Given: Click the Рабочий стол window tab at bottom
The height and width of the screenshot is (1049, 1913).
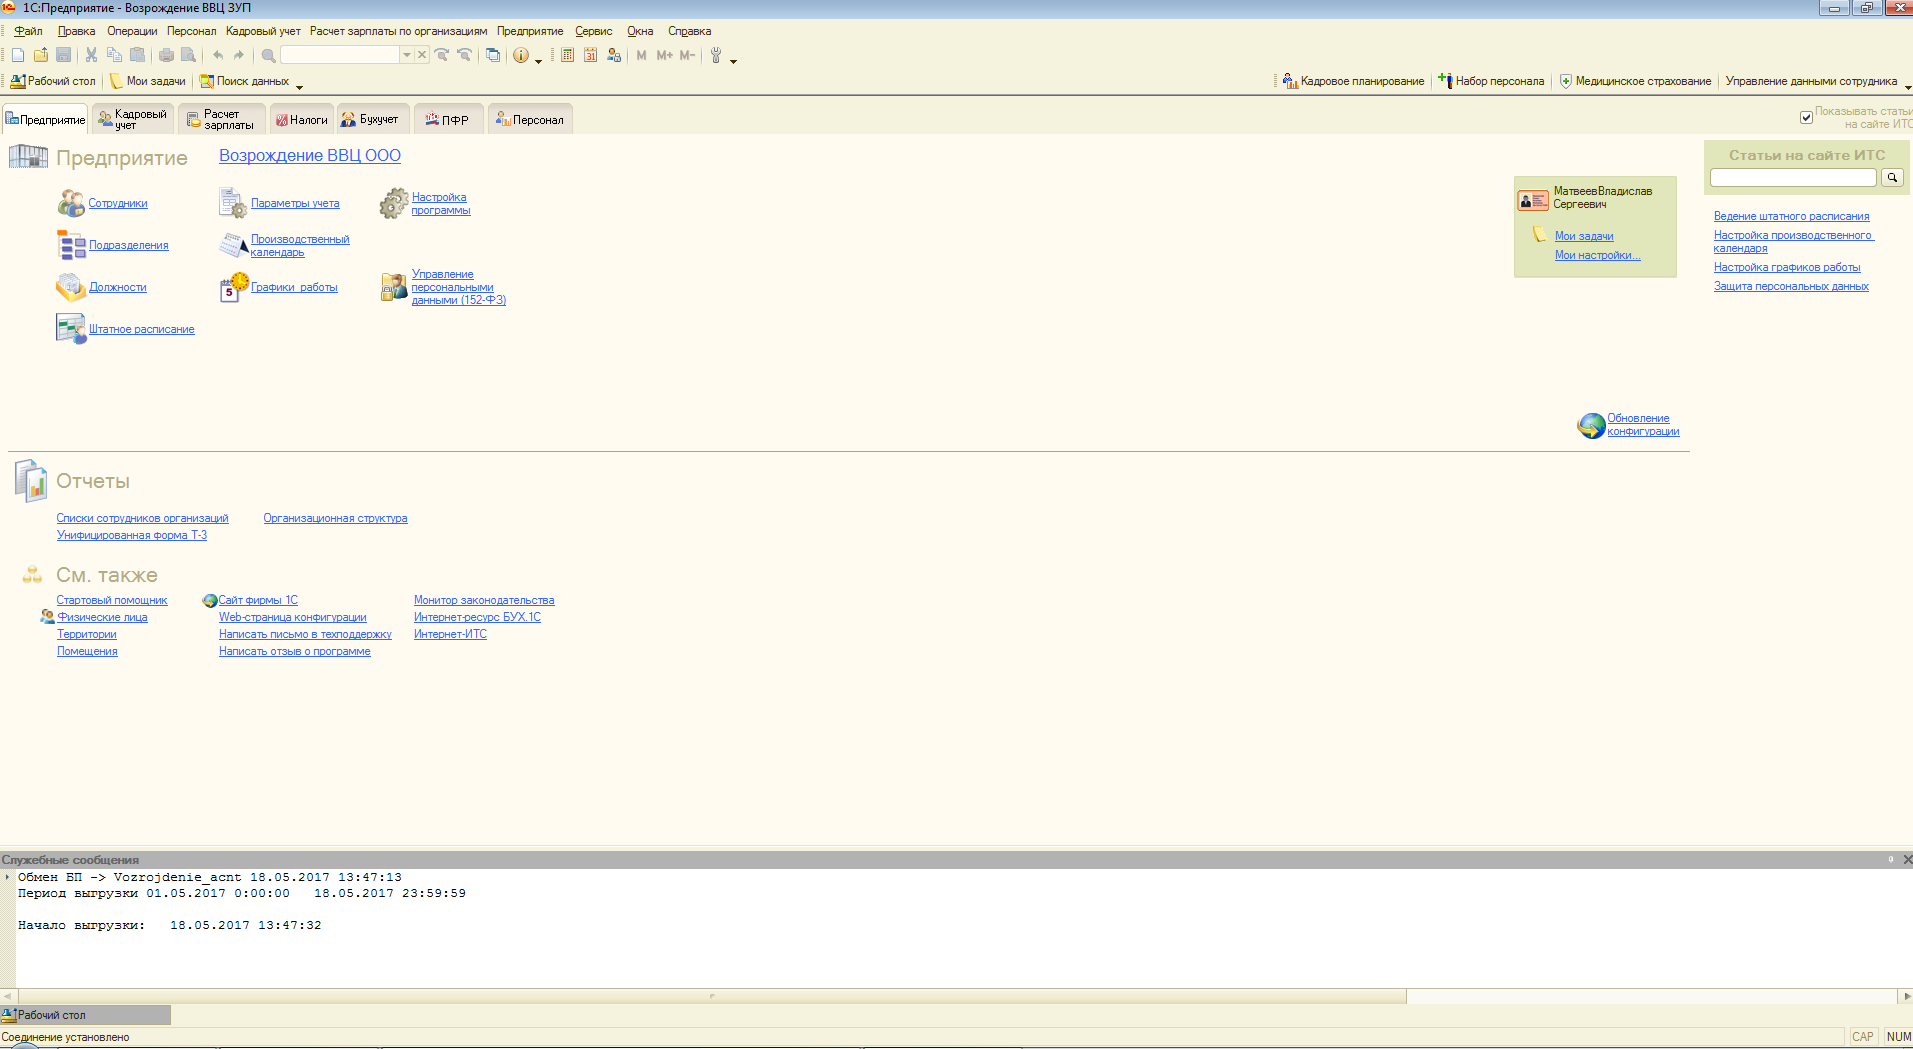Looking at the screenshot, I should pos(85,1015).
